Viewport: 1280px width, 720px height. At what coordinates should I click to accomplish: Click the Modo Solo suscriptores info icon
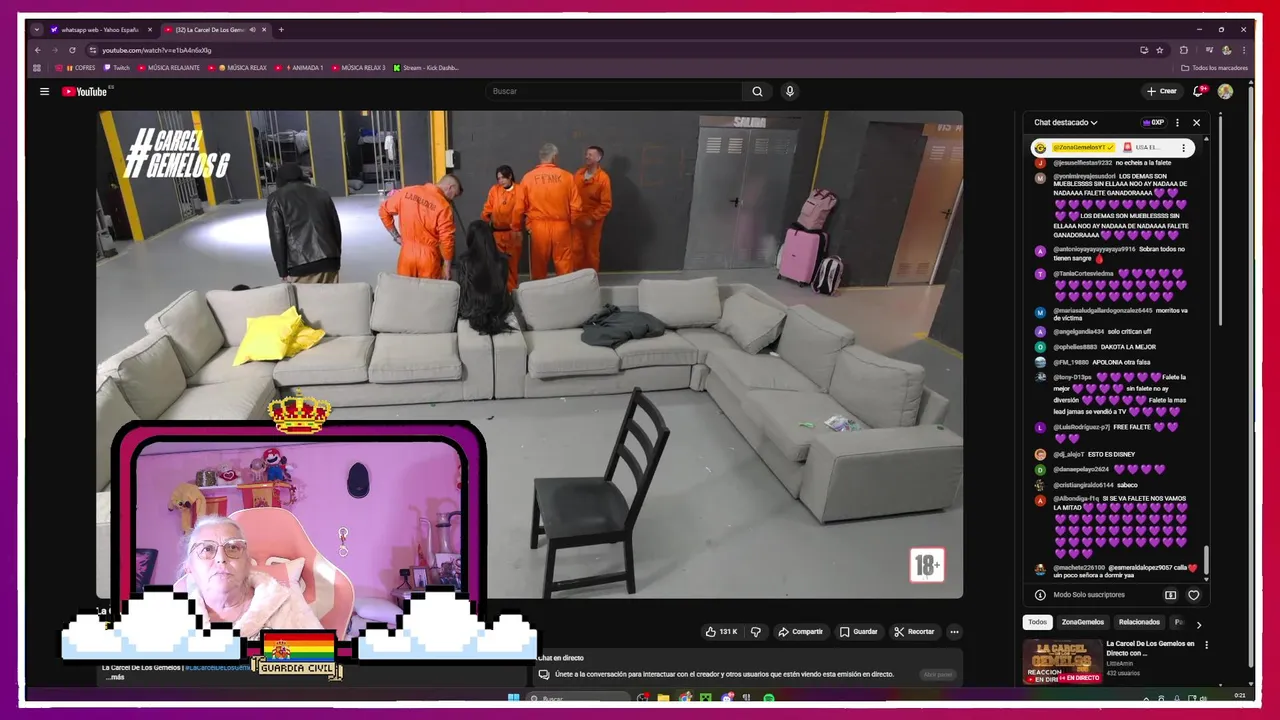[1040, 595]
